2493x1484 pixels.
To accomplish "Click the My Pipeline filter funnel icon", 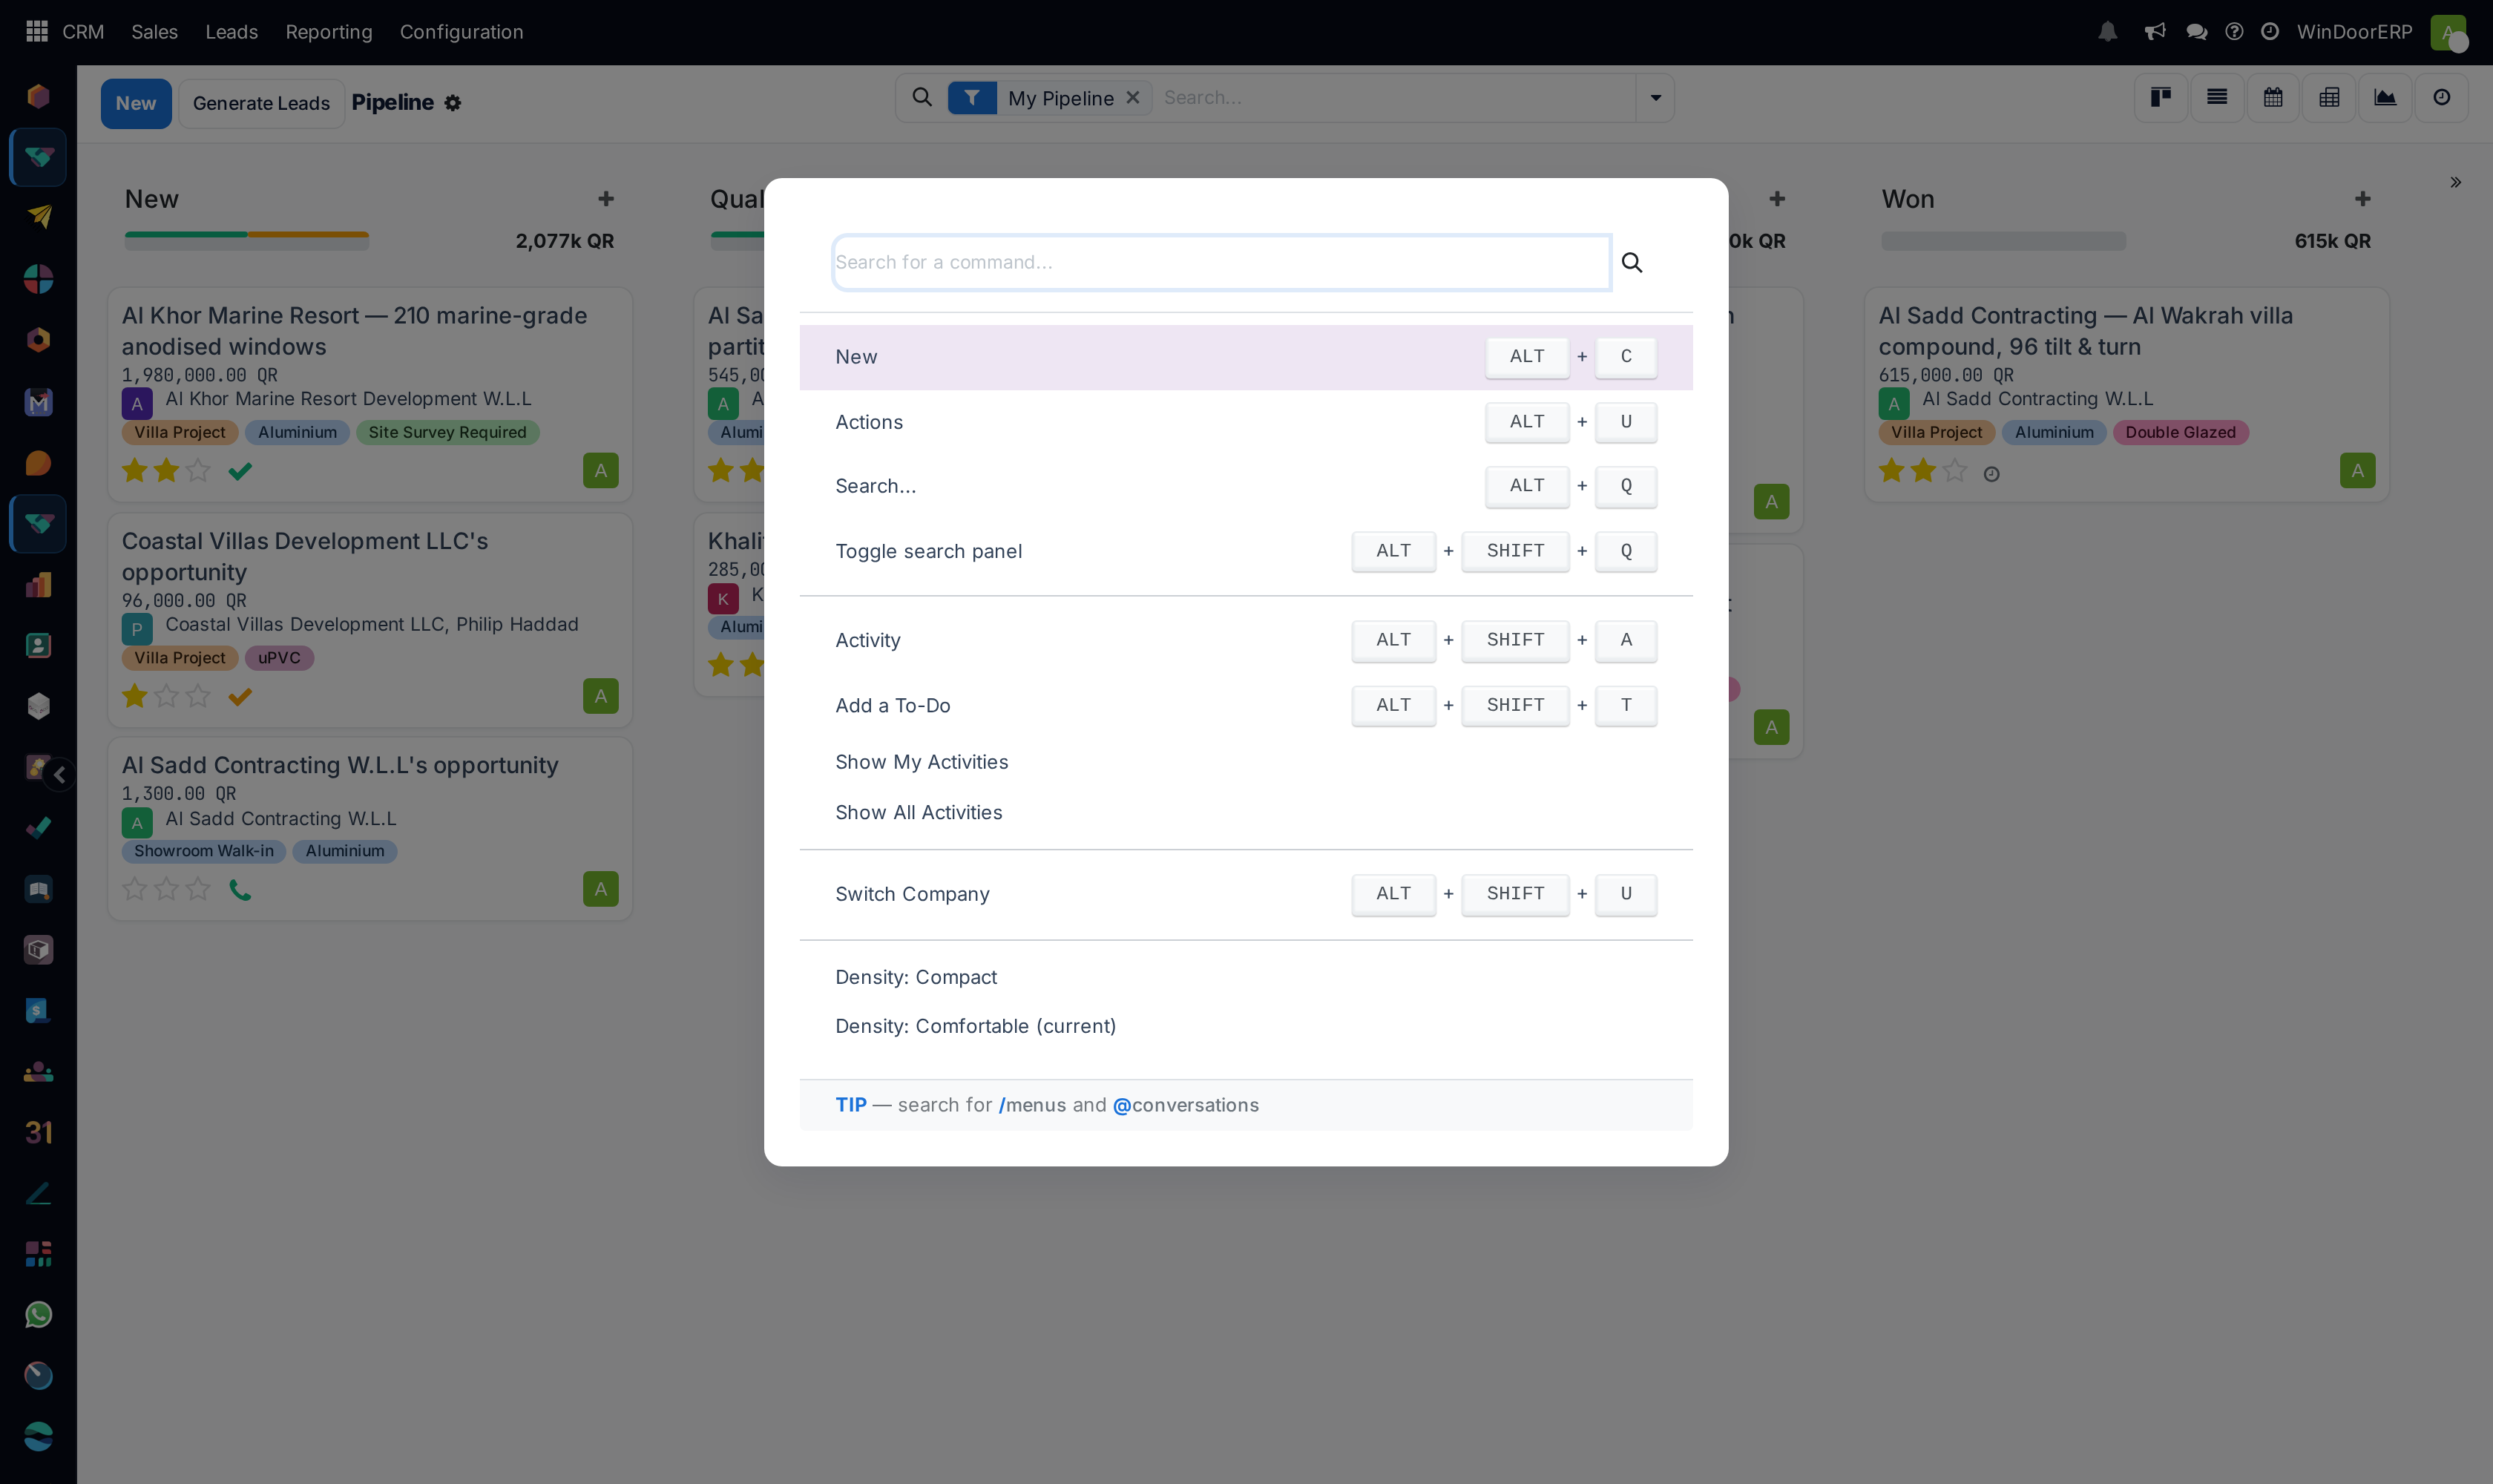I will point(972,97).
